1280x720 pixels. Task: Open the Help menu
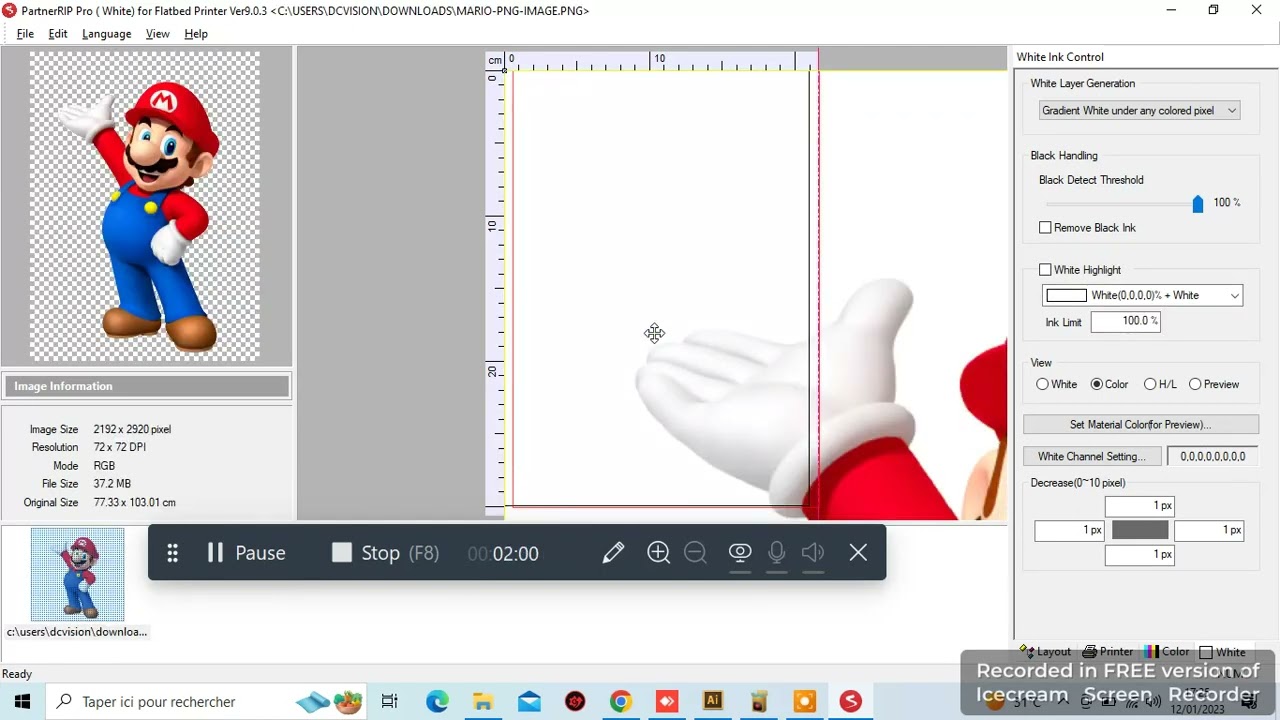(x=196, y=34)
